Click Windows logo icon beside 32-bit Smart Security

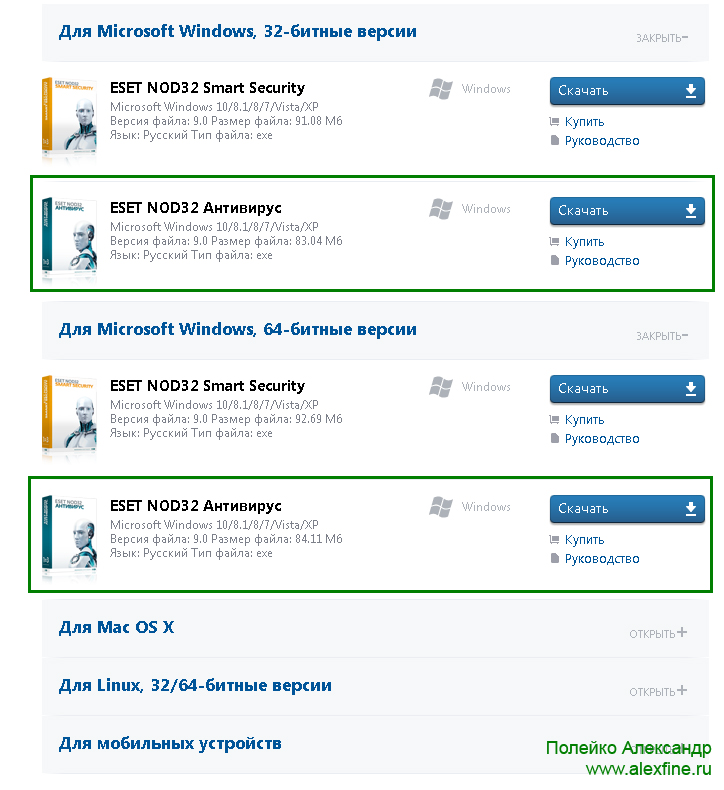tap(441, 89)
